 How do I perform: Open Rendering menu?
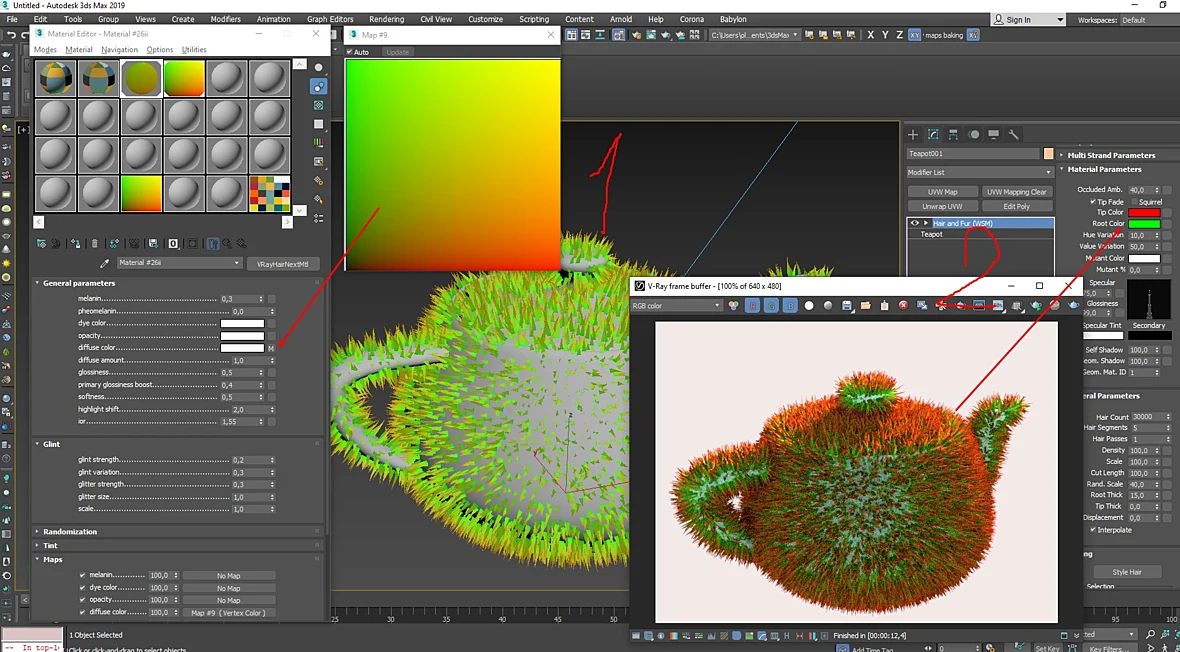coord(386,19)
